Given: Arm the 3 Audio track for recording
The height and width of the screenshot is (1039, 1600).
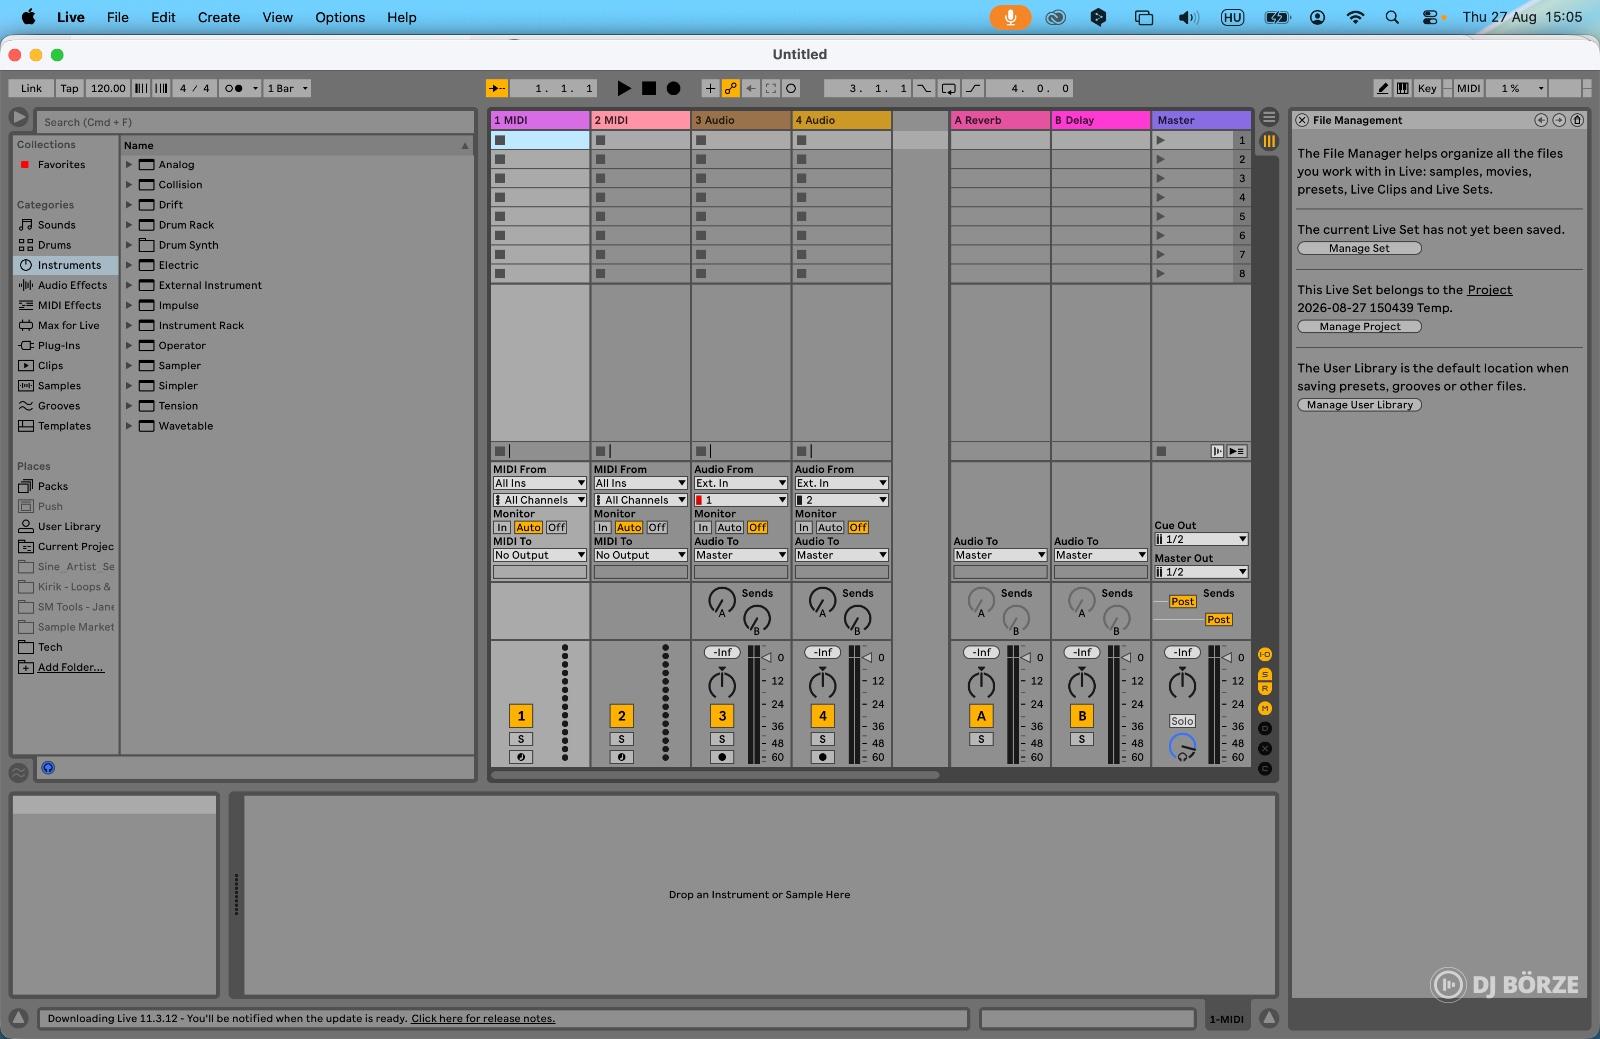Looking at the screenshot, I should pos(722,757).
